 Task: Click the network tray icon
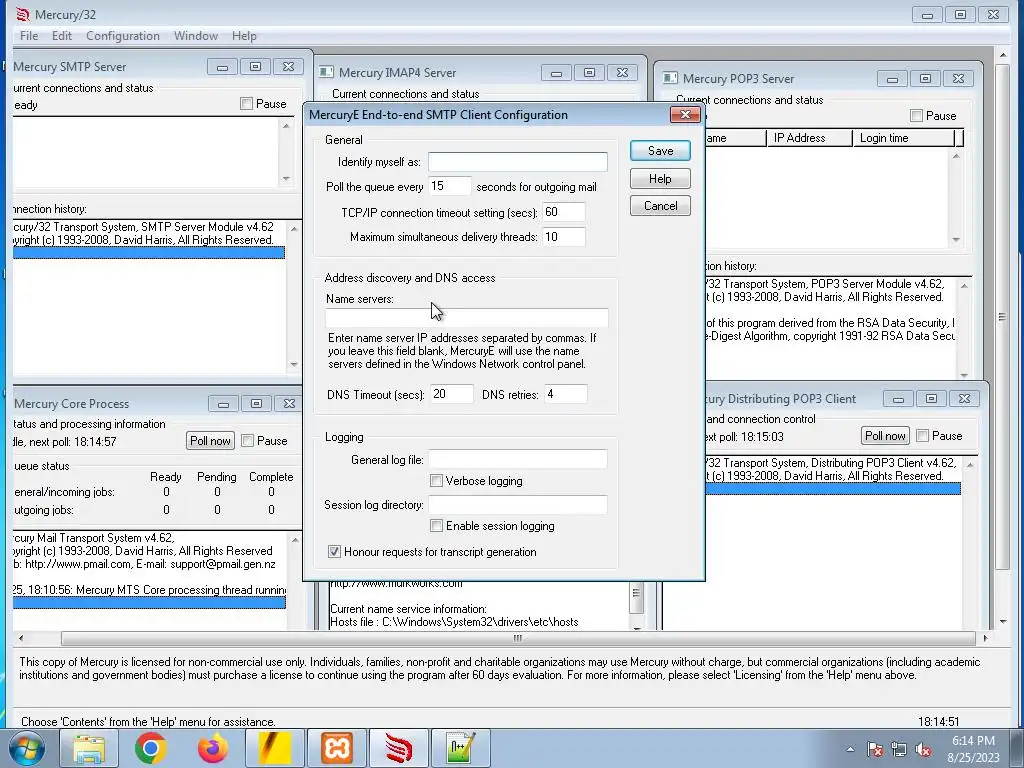coord(899,749)
